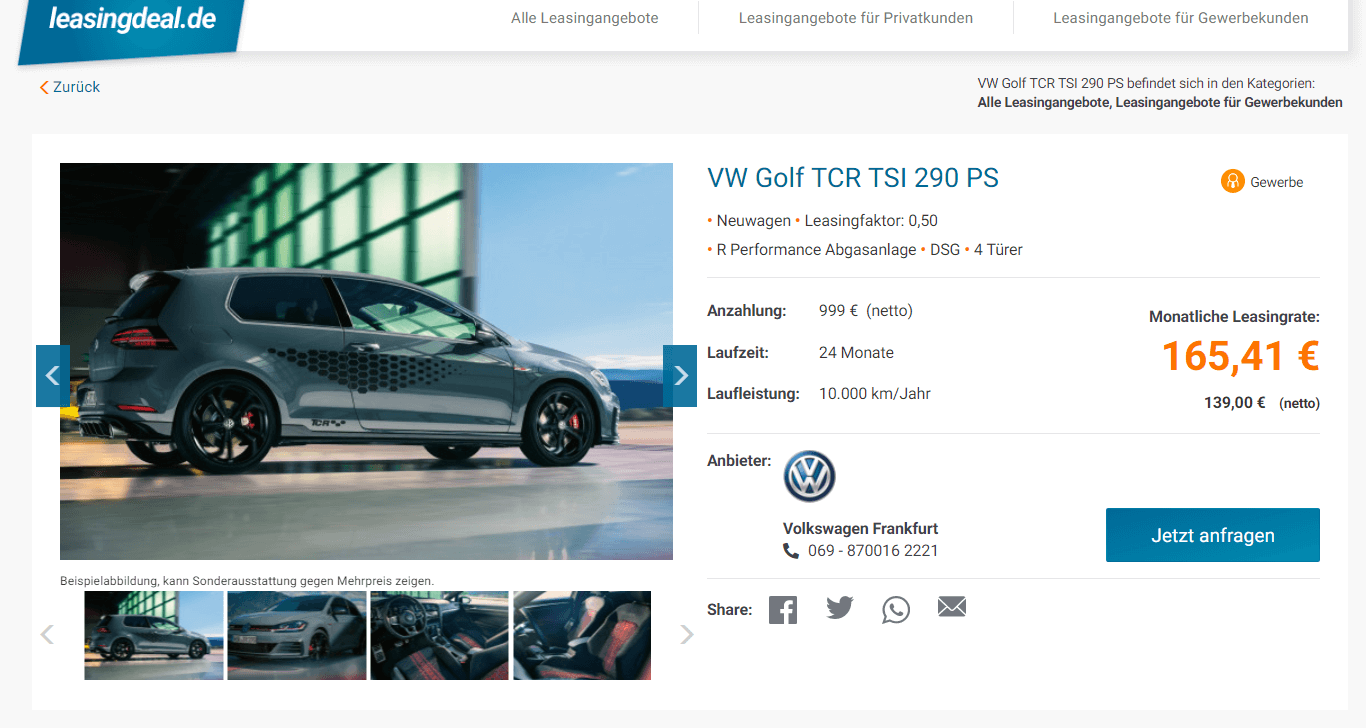Share the offer on Twitter
Image resolution: width=1366 pixels, height=728 pixels.
(x=840, y=607)
